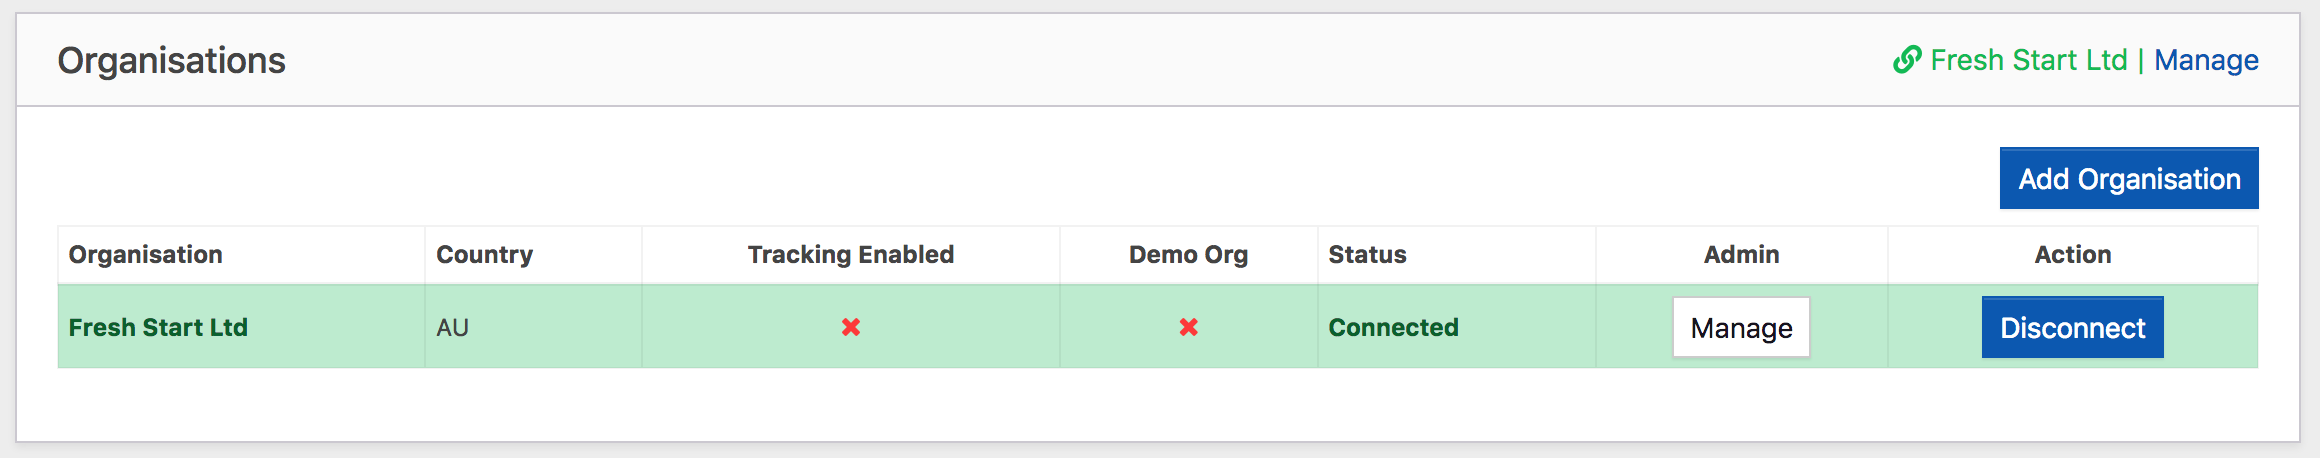The width and height of the screenshot is (2320, 458).
Task: Click the Country column header
Action: (484, 254)
